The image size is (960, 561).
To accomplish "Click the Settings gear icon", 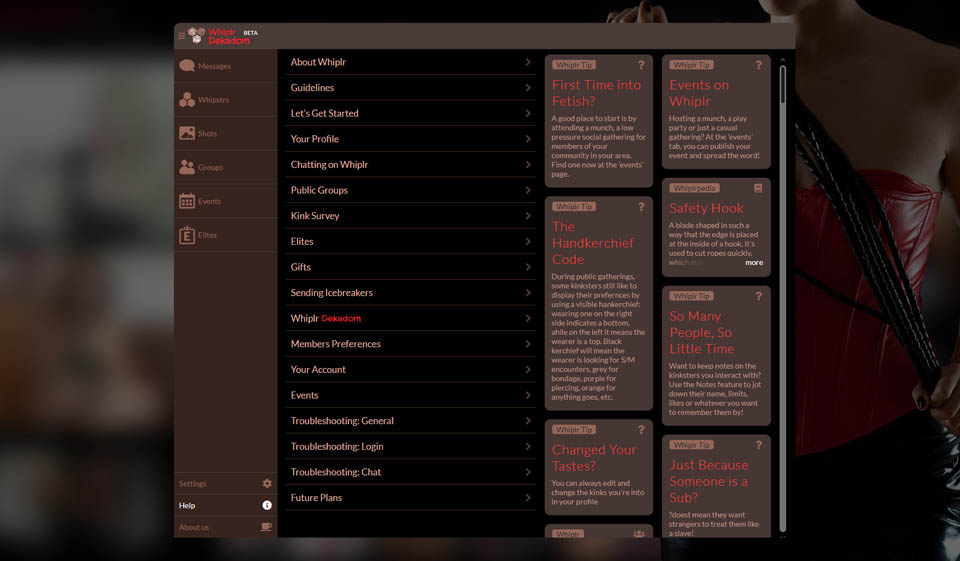I will (x=267, y=484).
